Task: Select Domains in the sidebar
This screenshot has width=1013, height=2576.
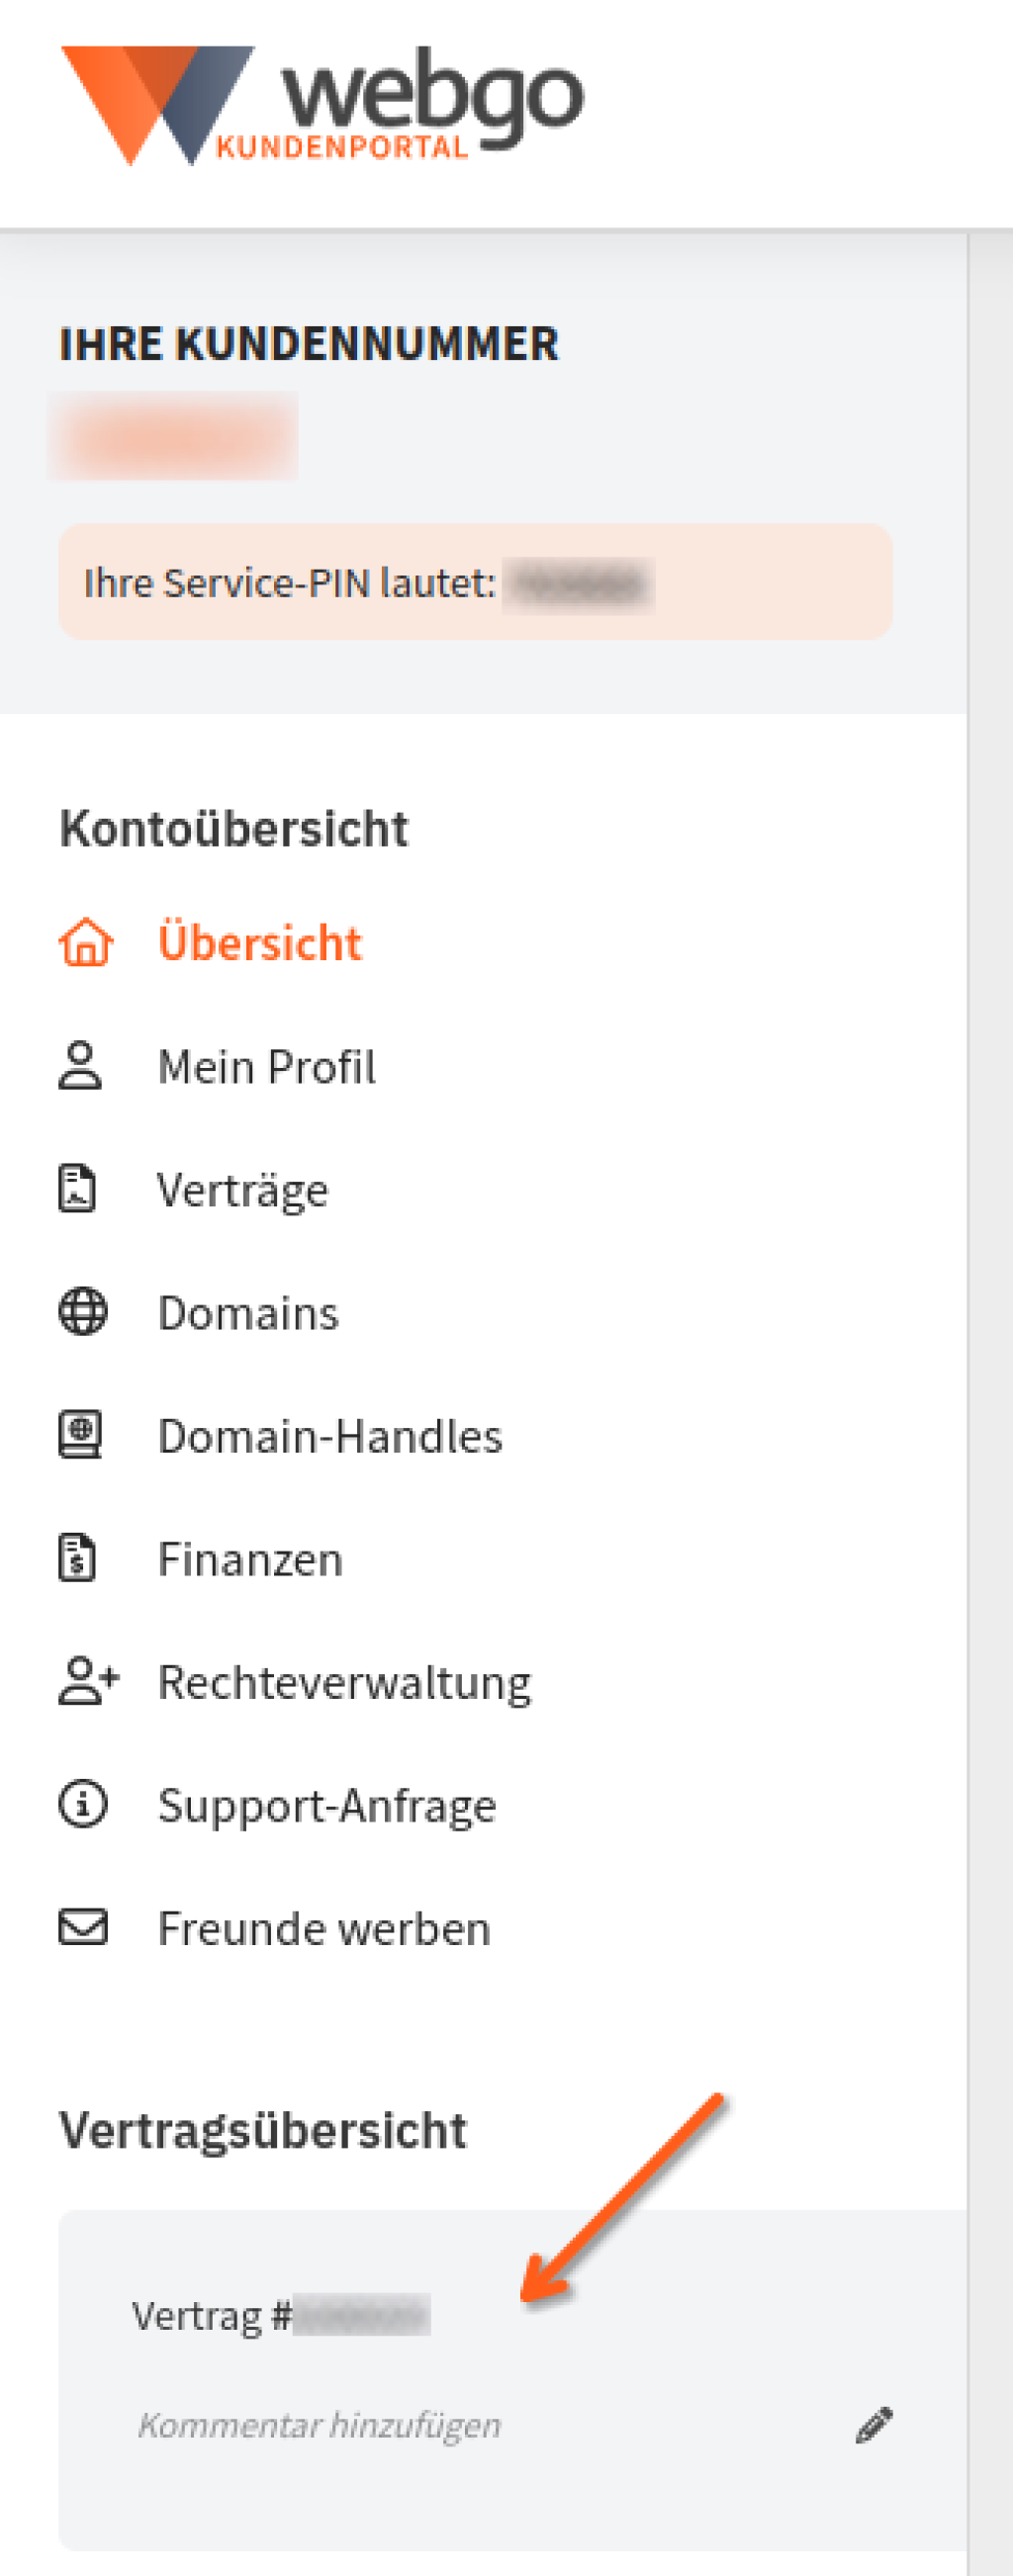Action: click(x=249, y=1313)
